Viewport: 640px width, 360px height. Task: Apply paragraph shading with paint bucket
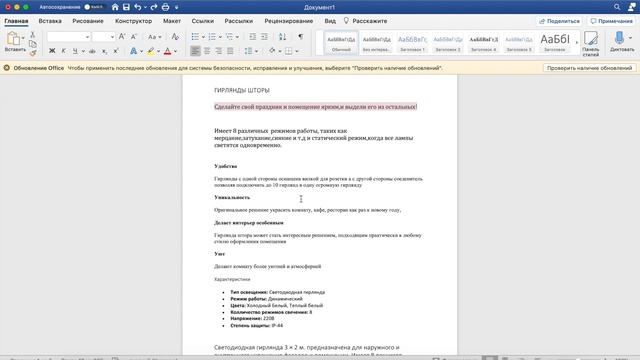point(272,51)
